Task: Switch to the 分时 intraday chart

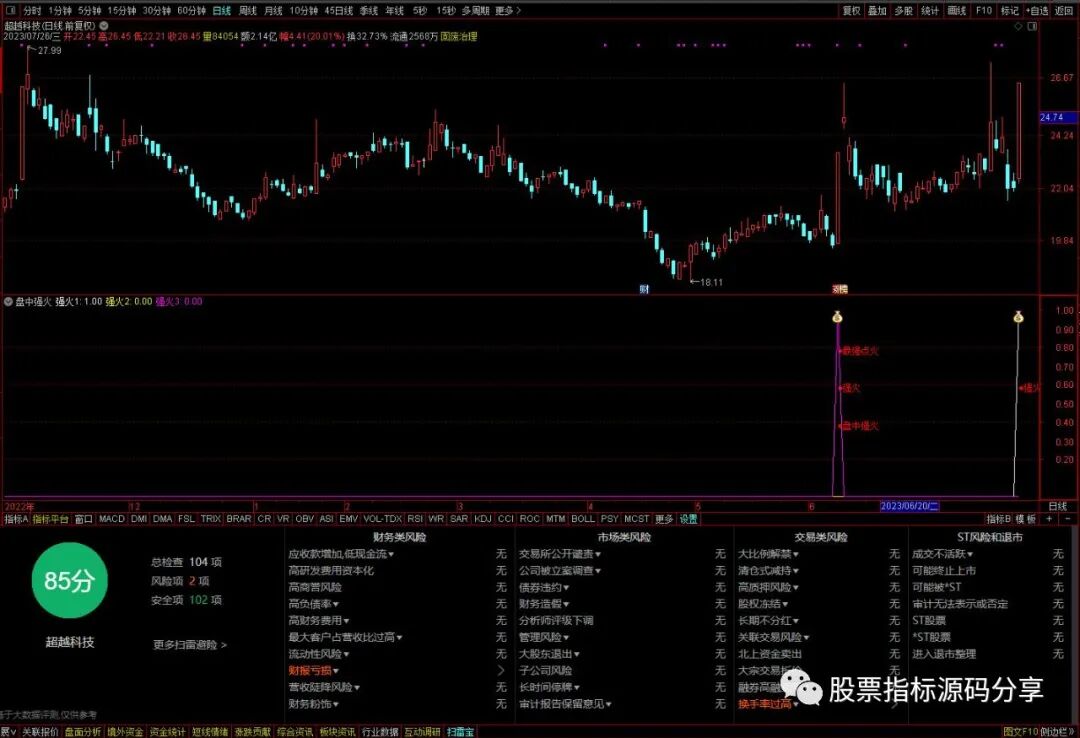Action: point(32,10)
